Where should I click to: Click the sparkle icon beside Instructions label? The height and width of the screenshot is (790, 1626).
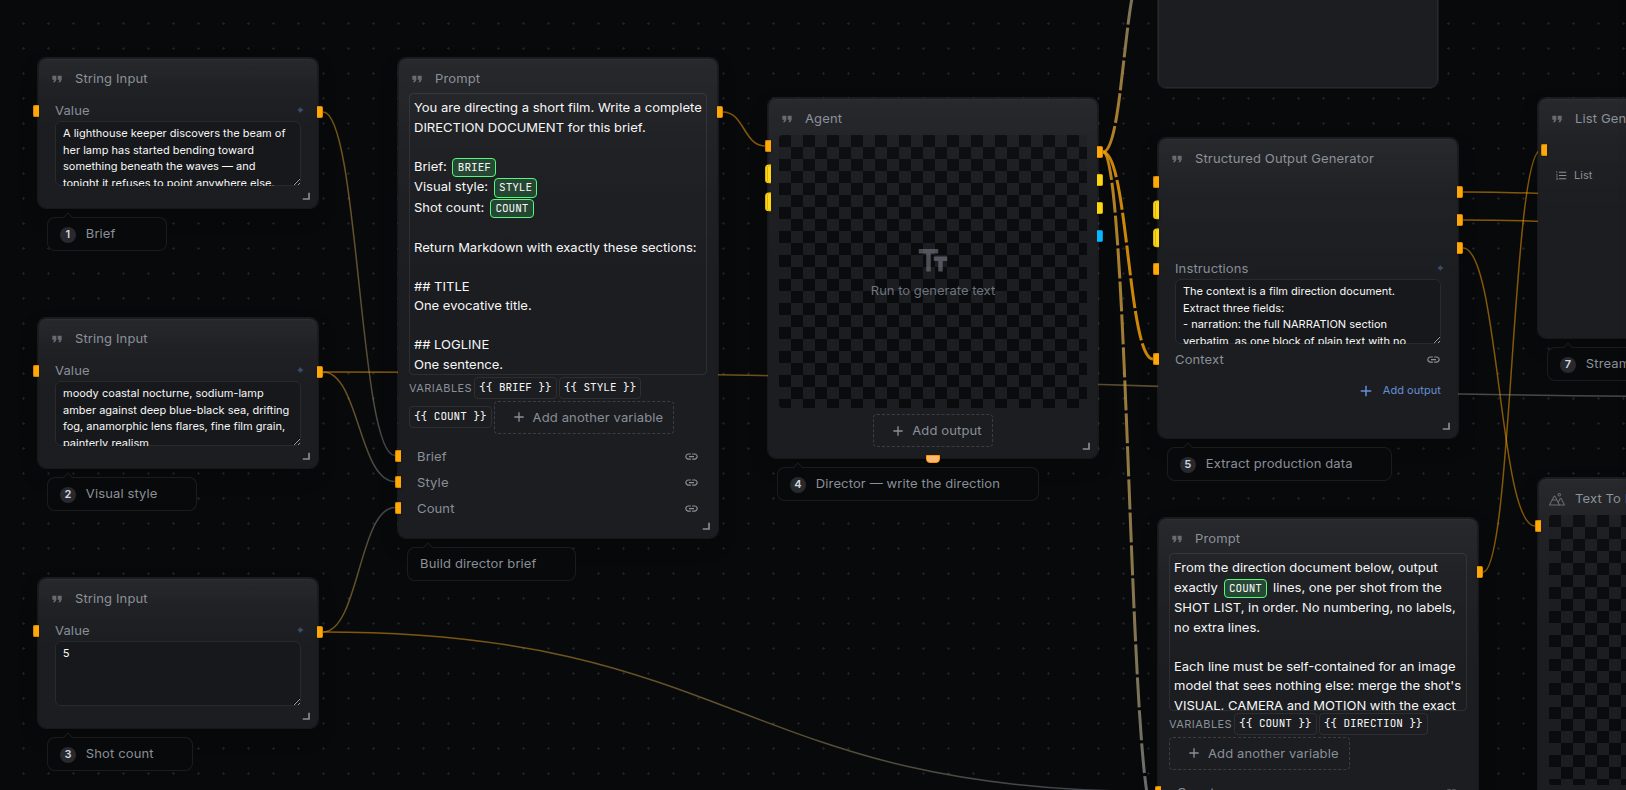[x=1440, y=268]
